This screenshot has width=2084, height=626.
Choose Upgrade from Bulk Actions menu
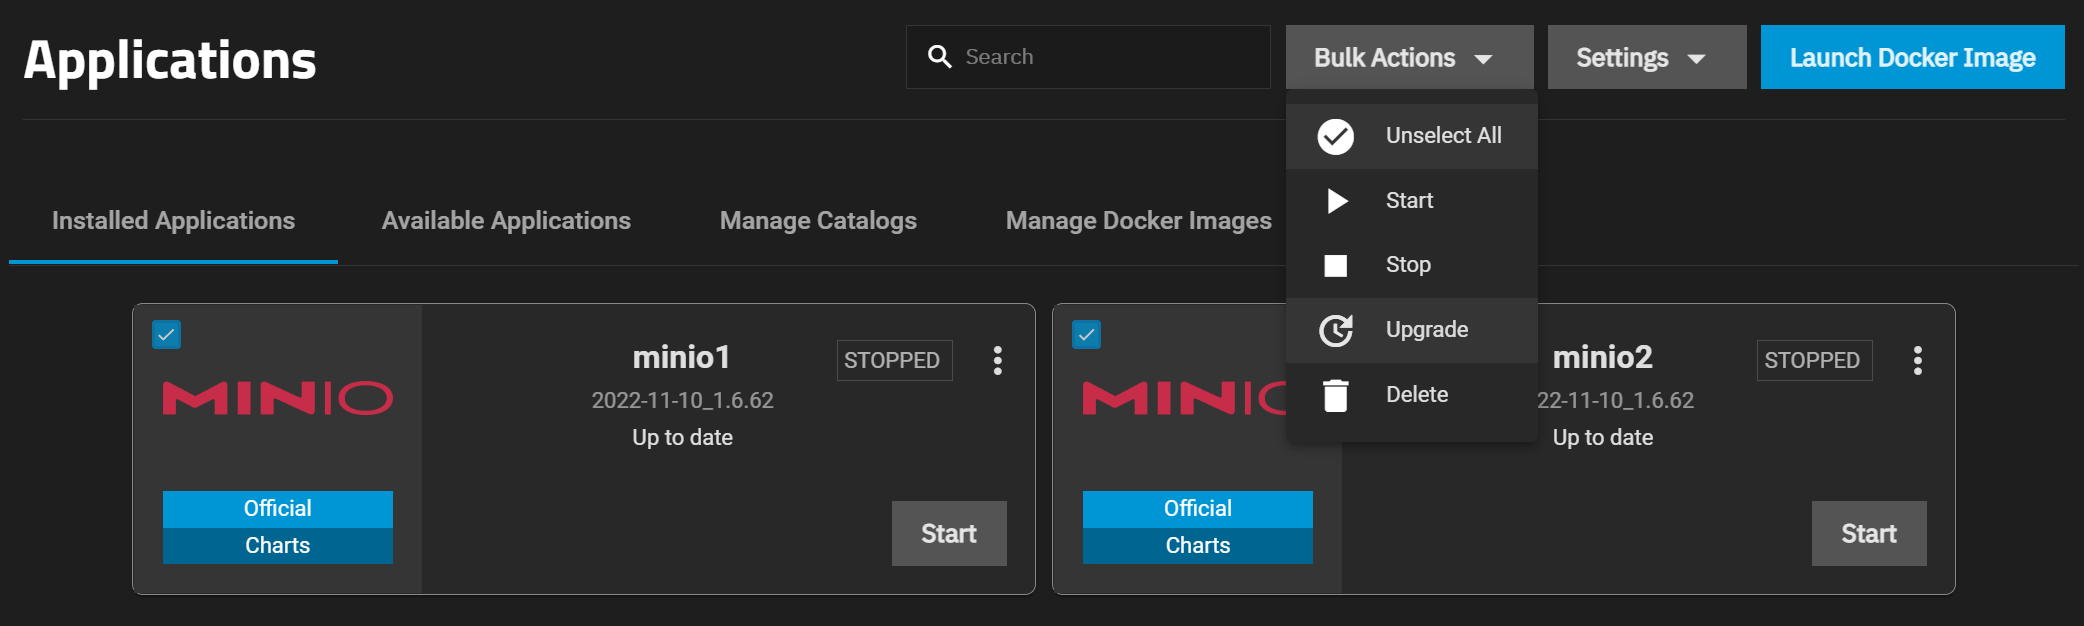click(1411, 330)
